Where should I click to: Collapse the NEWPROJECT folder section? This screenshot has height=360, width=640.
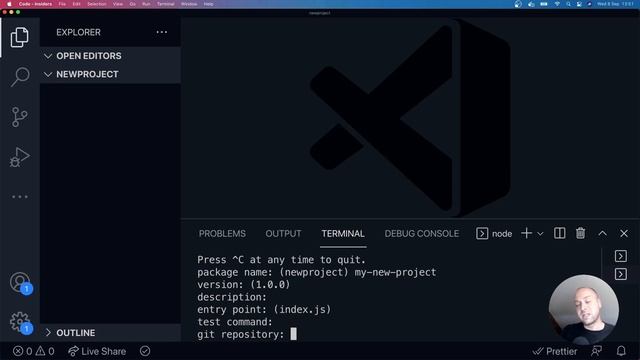110,74
